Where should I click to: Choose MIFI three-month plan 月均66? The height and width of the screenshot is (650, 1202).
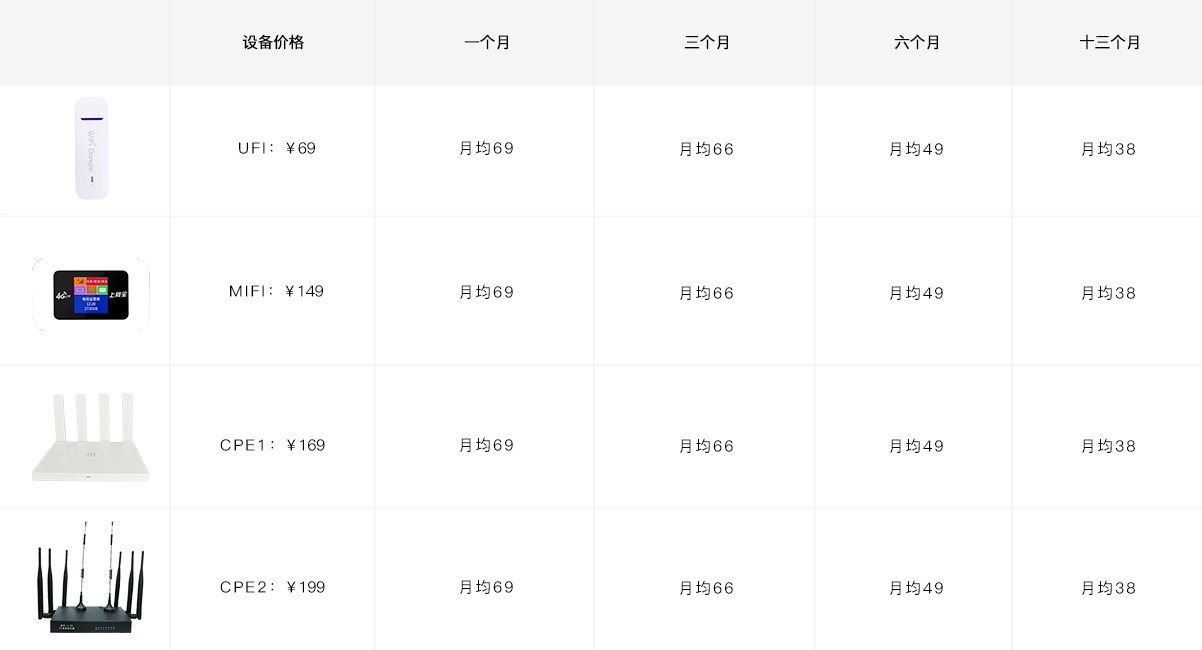[707, 293]
